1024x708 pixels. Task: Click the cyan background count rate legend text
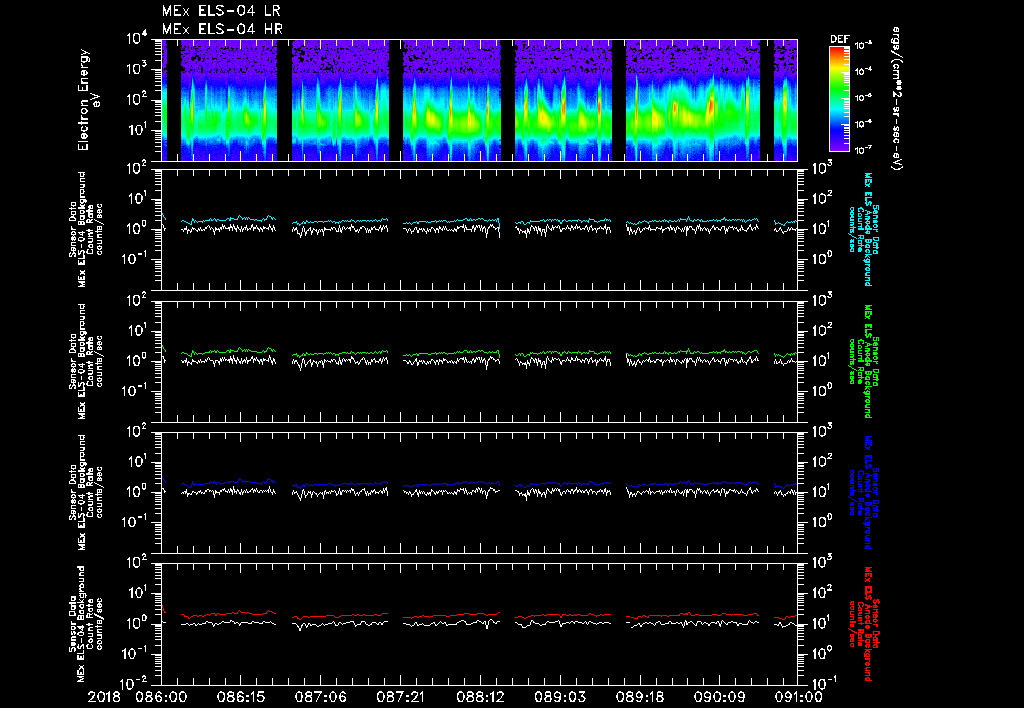pos(867,228)
